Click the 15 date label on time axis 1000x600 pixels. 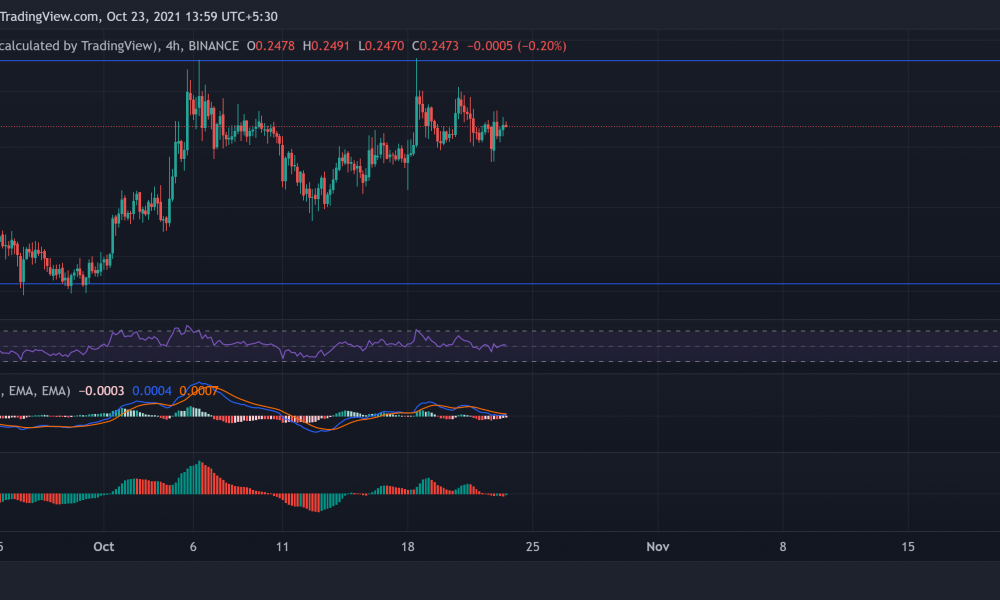[x=908, y=546]
